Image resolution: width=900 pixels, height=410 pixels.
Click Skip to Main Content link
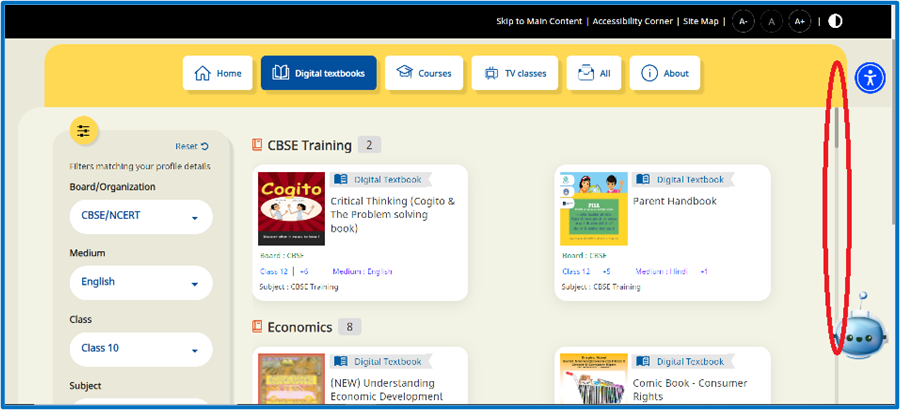coord(538,21)
